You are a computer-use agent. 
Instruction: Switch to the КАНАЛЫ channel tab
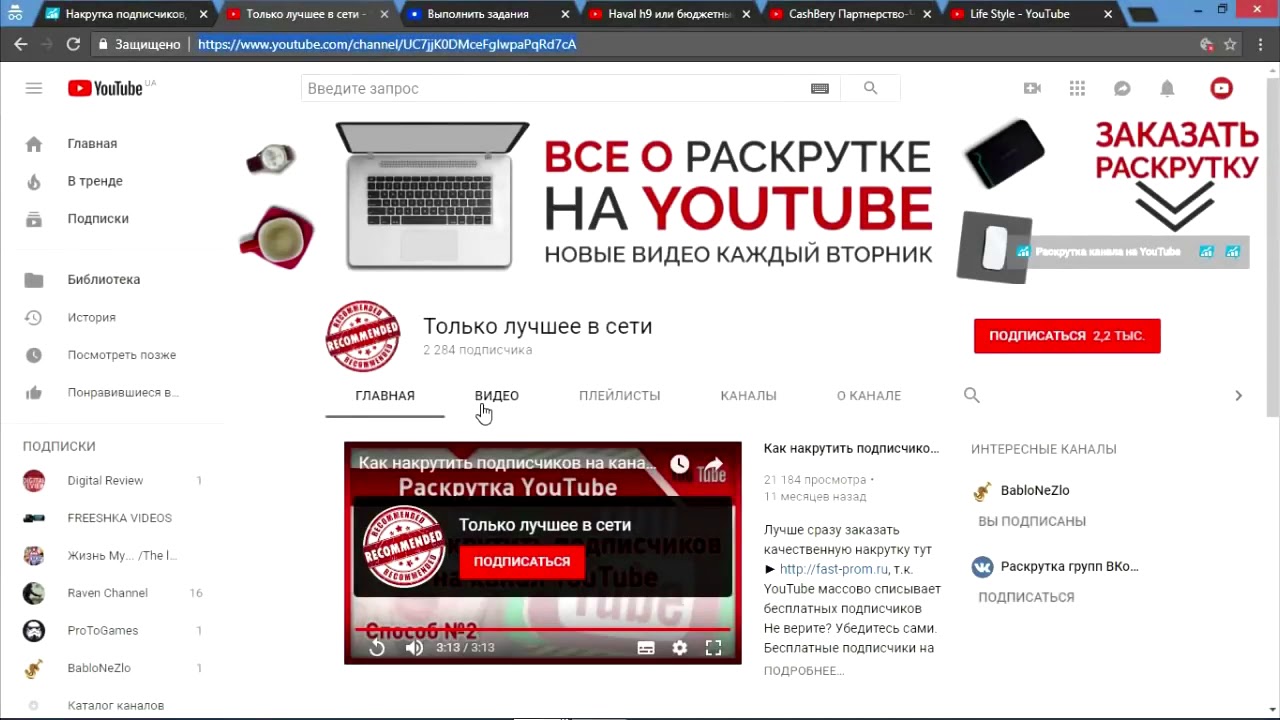tap(749, 395)
